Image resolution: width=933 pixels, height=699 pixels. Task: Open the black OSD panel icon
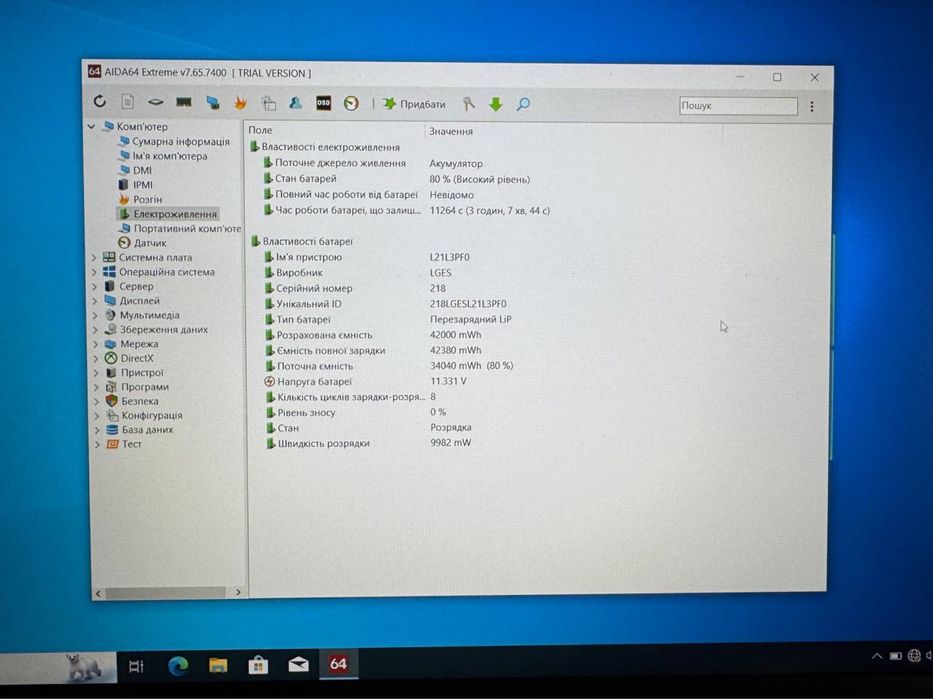323,103
